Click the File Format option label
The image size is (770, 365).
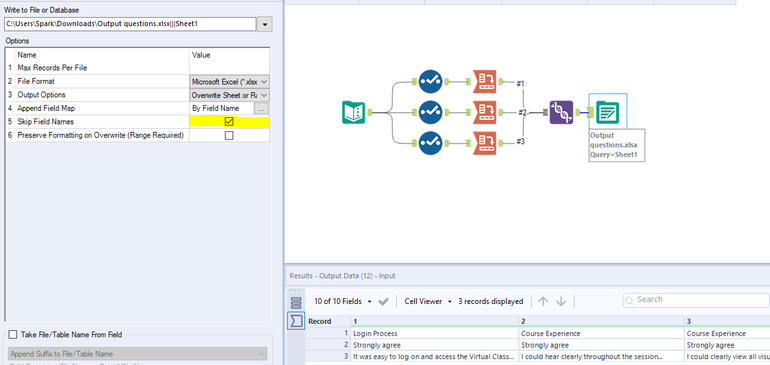click(36, 81)
